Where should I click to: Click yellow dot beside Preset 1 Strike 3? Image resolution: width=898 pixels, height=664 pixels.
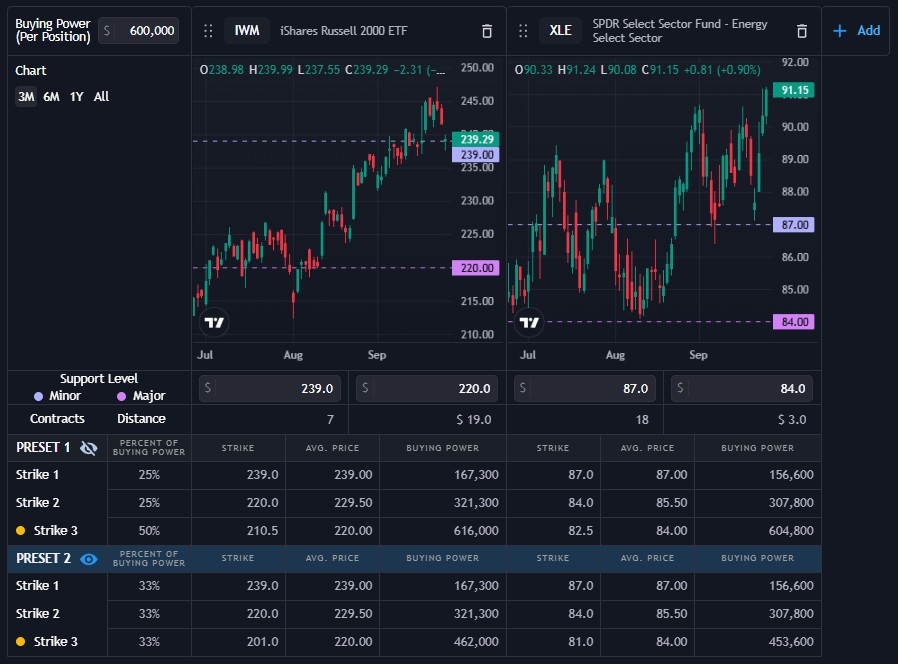[21, 530]
